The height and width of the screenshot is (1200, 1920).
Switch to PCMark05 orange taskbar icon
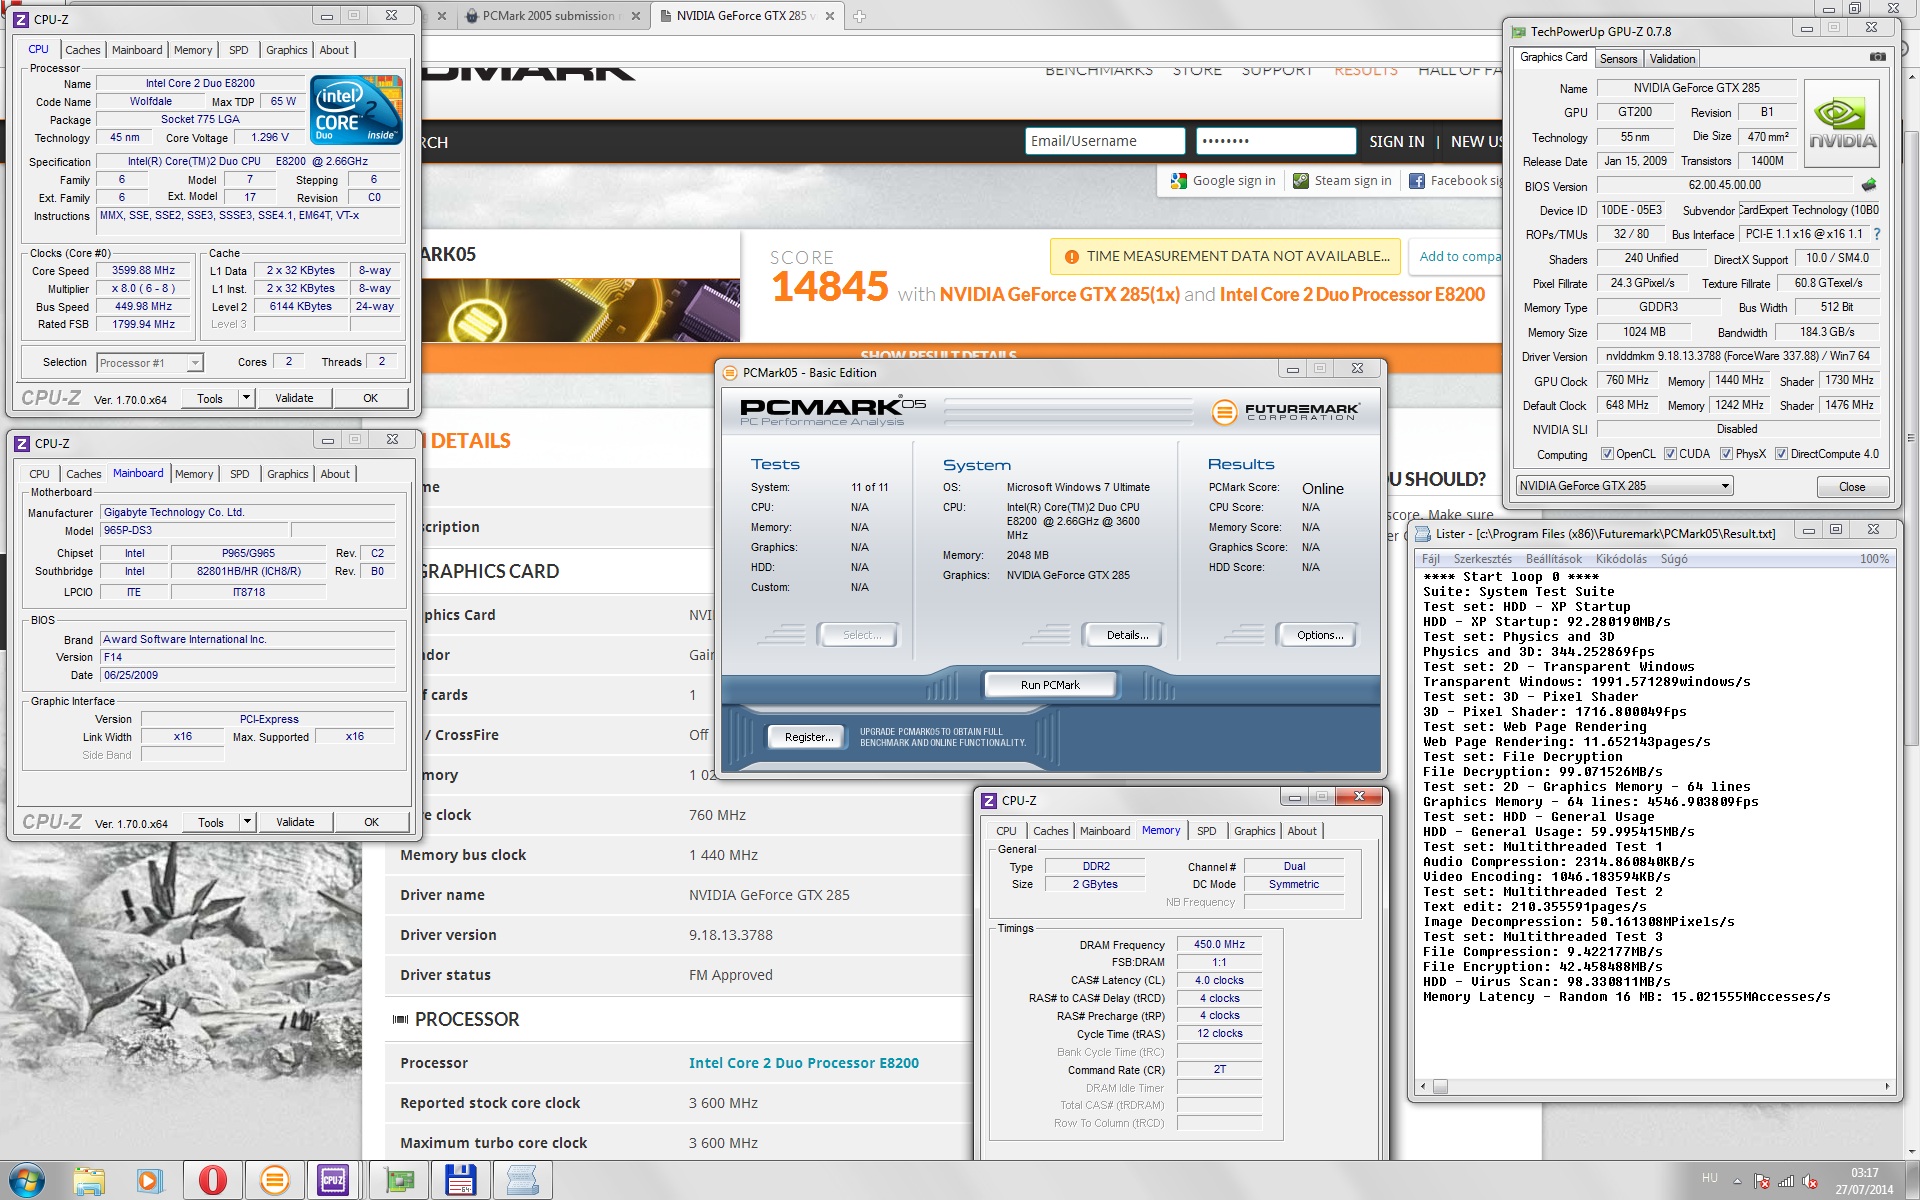[274, 1181]
